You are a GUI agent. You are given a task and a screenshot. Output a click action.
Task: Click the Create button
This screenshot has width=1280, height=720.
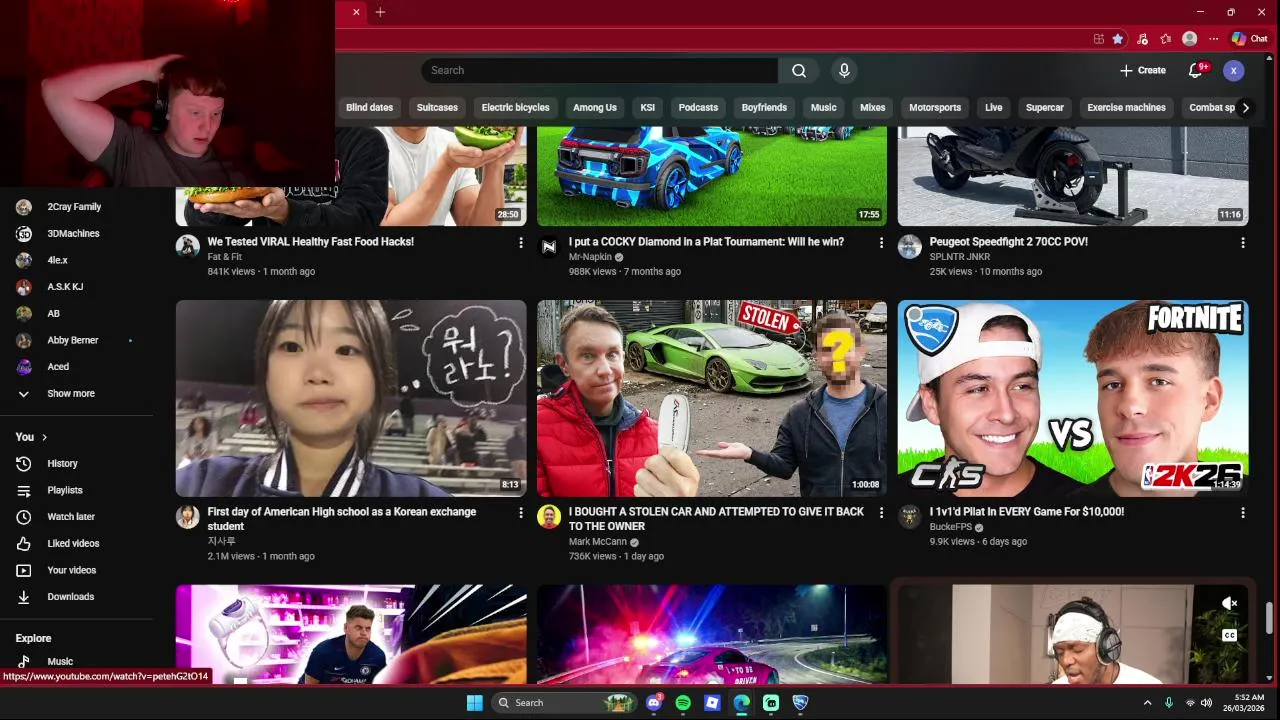(x=1143, y=70)
